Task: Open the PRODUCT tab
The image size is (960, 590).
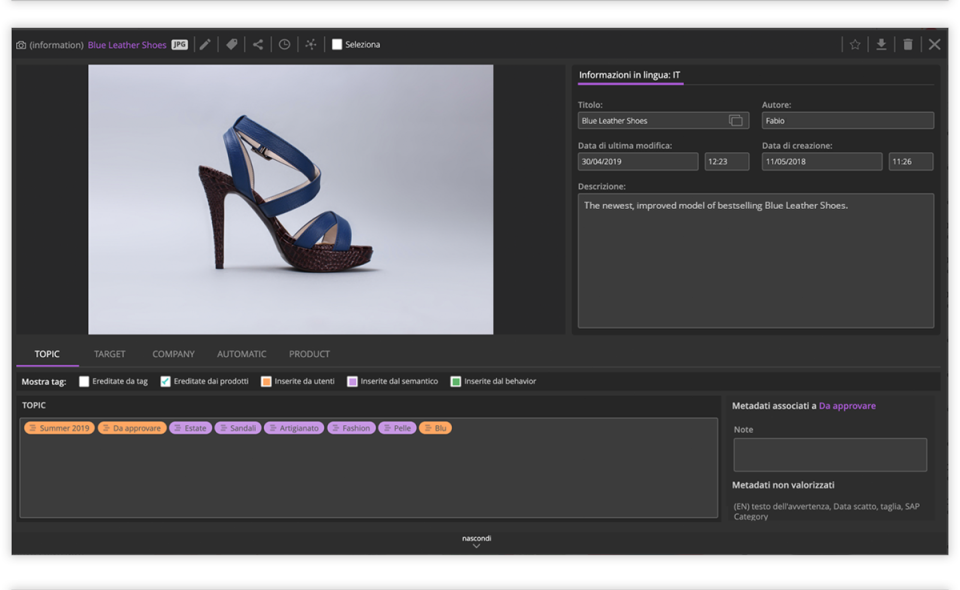Action: pyautogui.click(x=309, y=354)
